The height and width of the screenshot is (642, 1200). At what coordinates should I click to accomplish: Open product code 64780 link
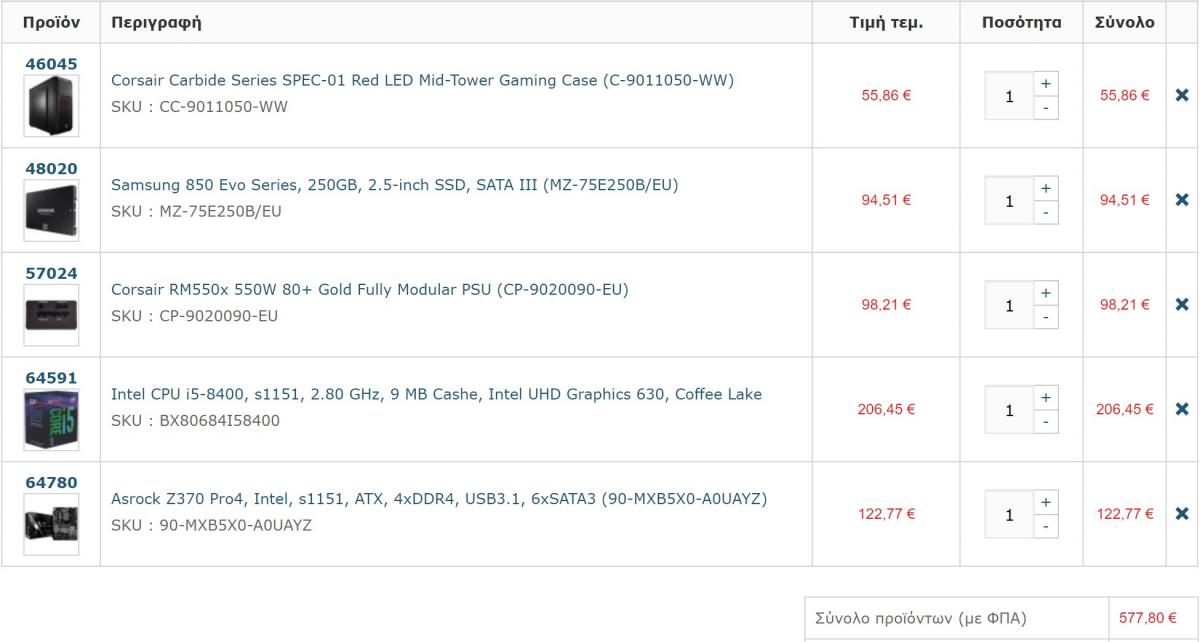coord(51,483)
